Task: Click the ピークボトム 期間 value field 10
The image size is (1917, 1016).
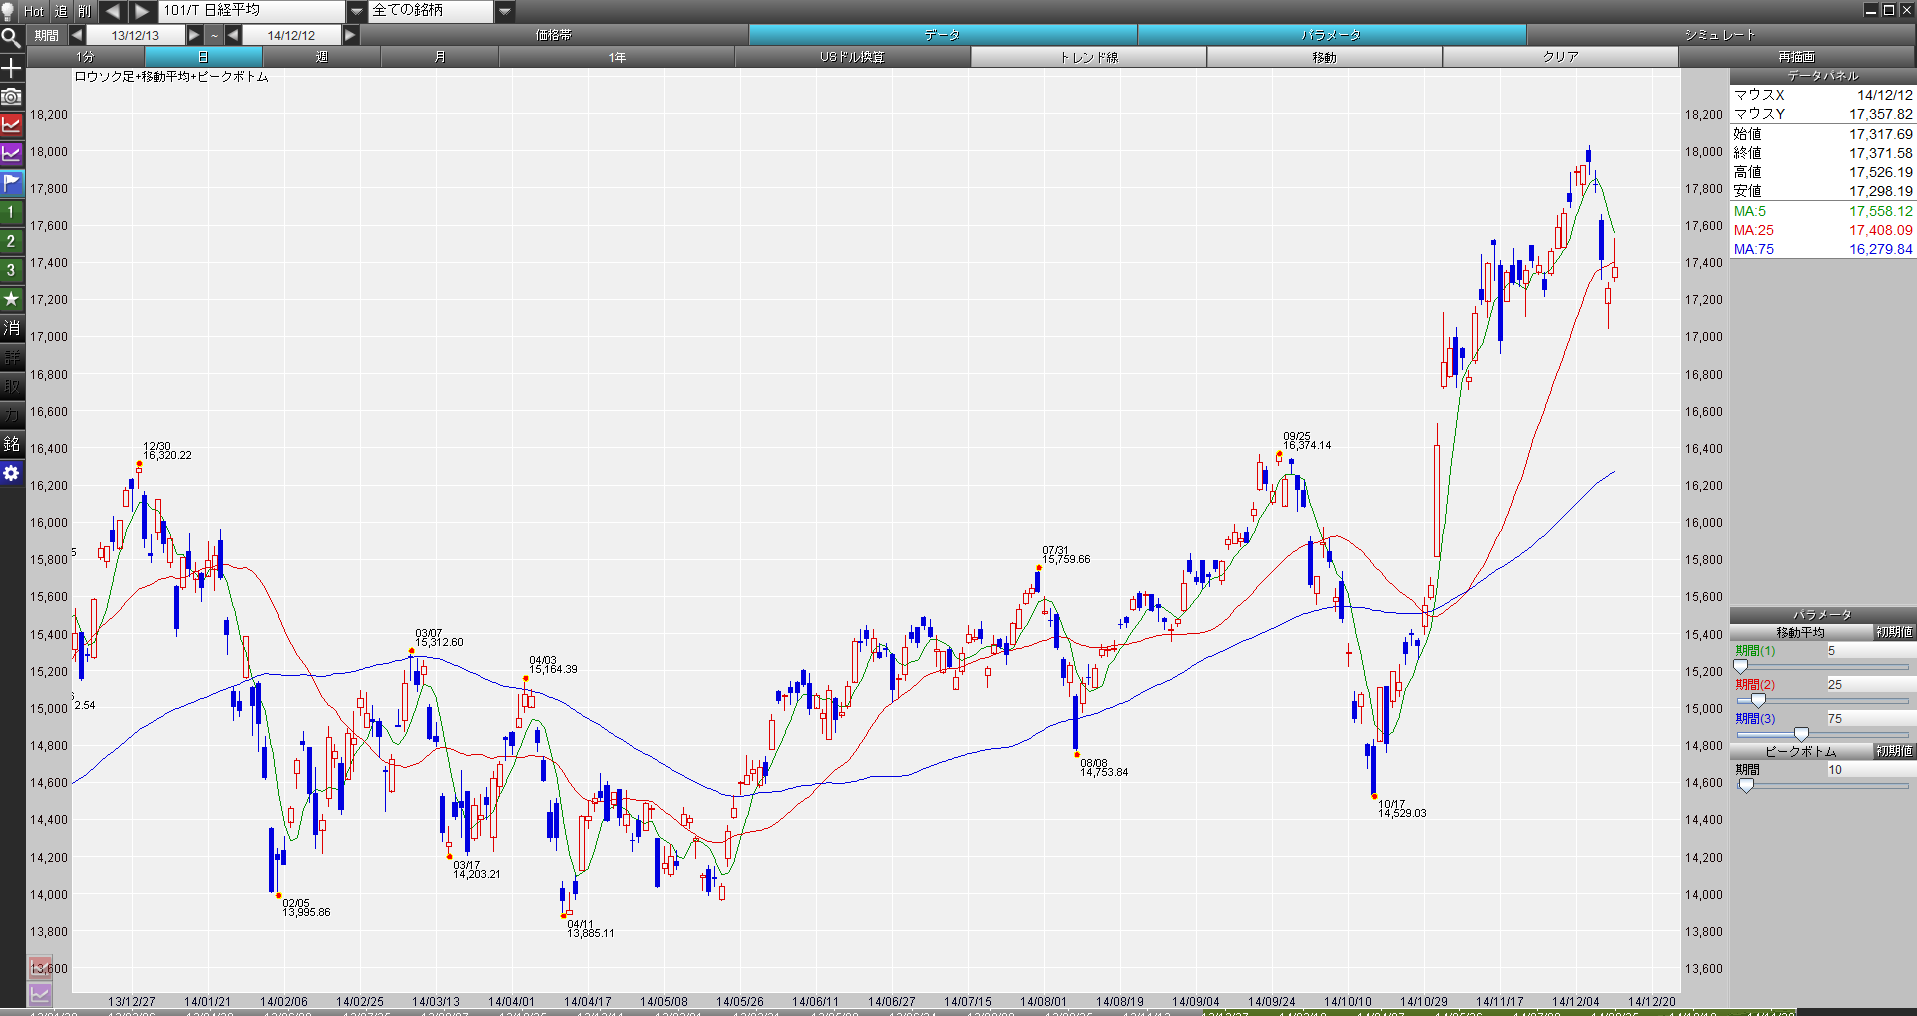Action: 1870,770
